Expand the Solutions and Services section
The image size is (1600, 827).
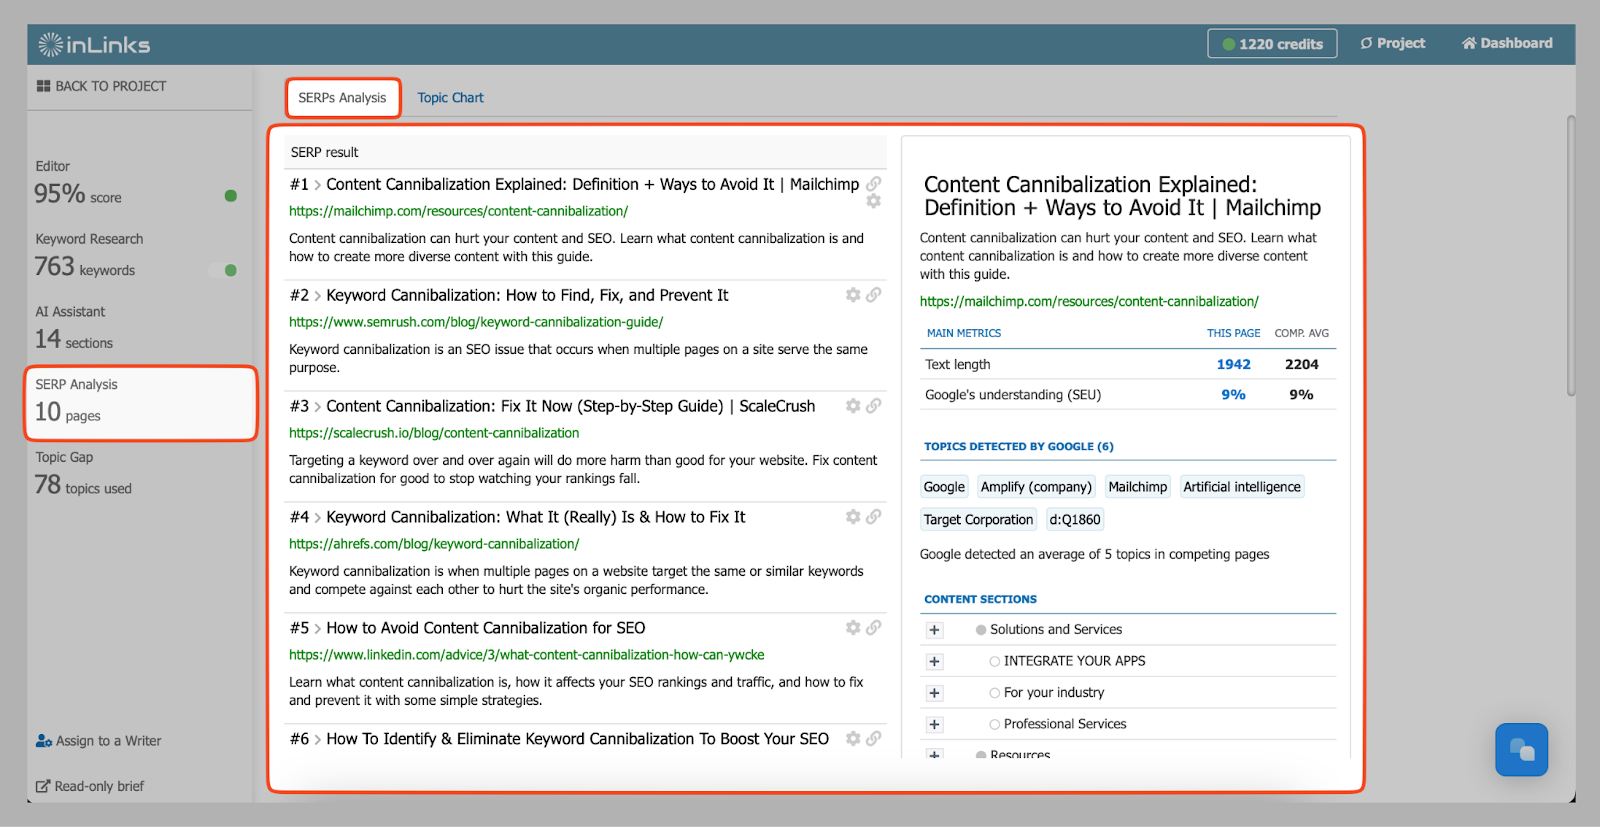(x=934, y=630)
